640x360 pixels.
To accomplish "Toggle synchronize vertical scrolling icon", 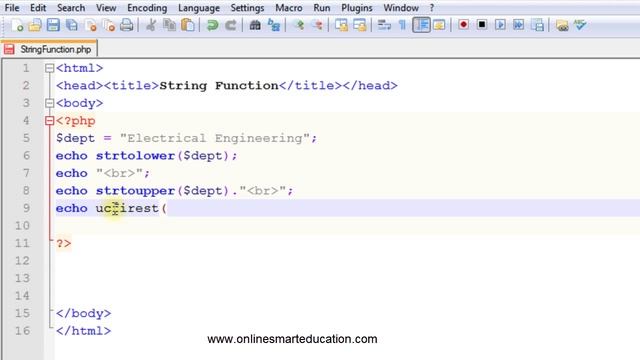I will coord(341,25).
